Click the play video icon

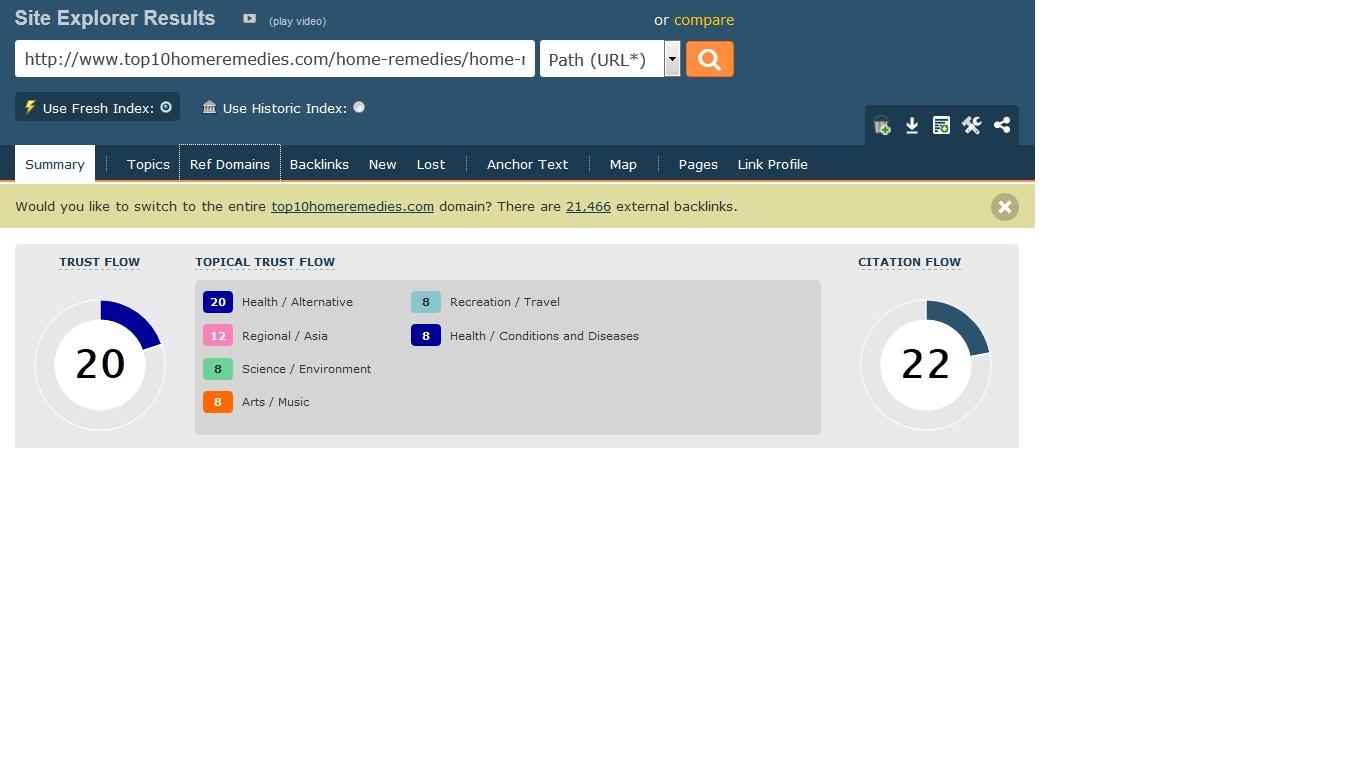point(249,18)
